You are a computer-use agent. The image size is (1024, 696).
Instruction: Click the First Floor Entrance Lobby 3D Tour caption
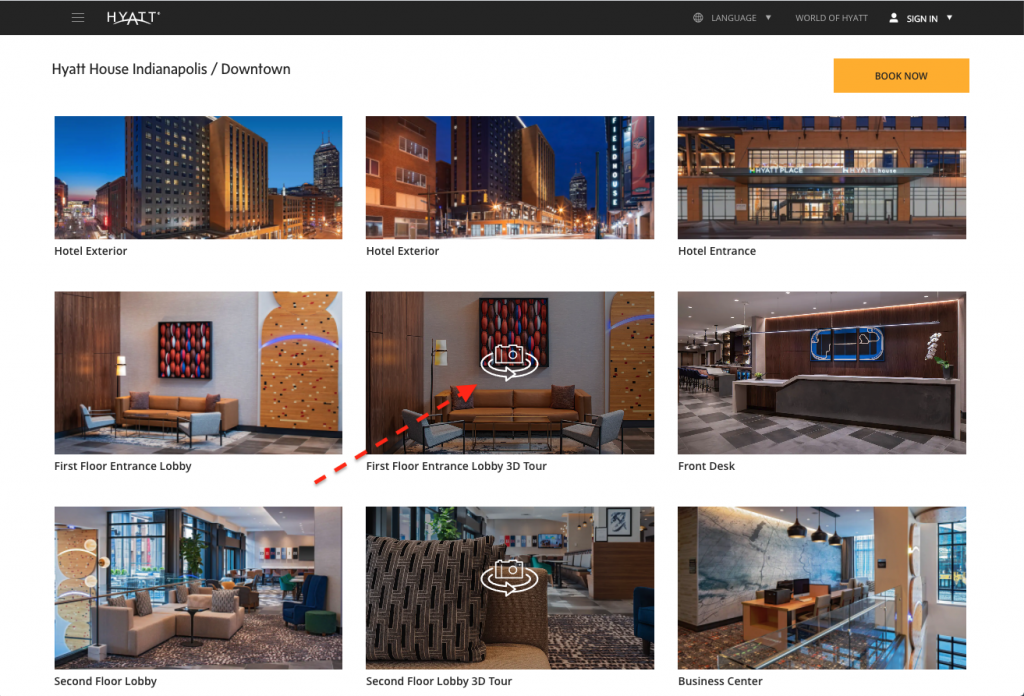456,466
